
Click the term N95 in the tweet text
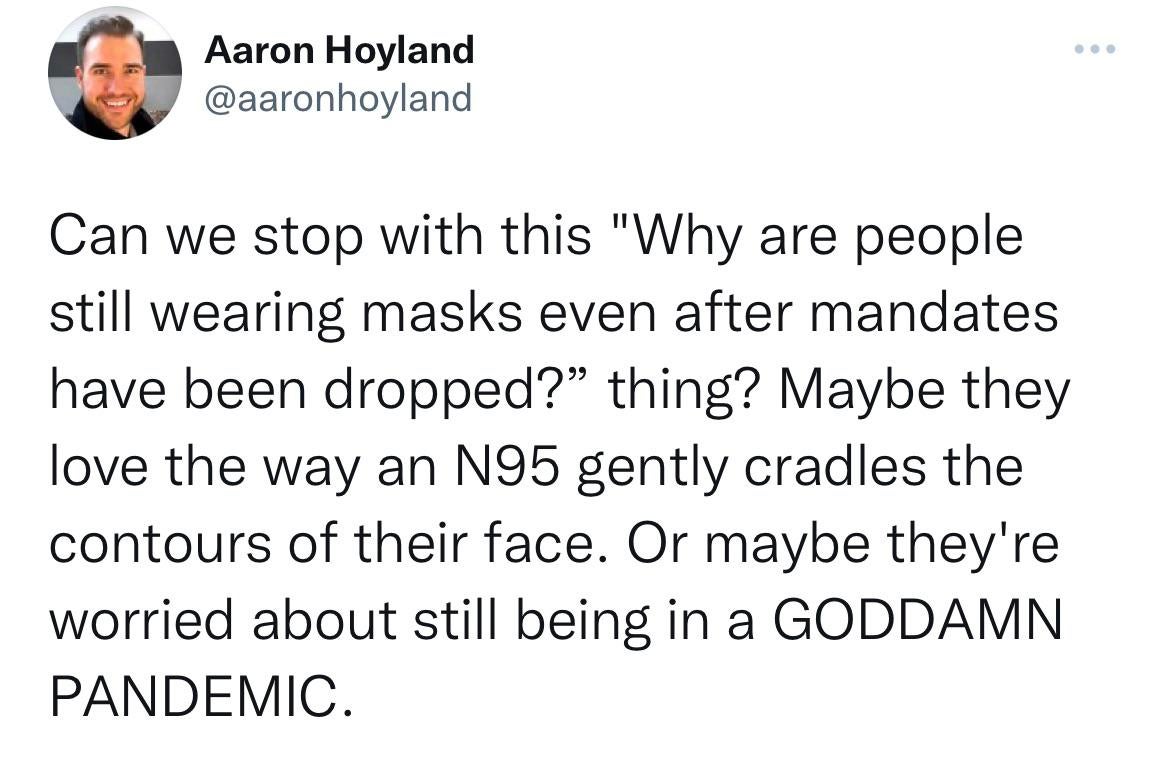coord(506,466)
